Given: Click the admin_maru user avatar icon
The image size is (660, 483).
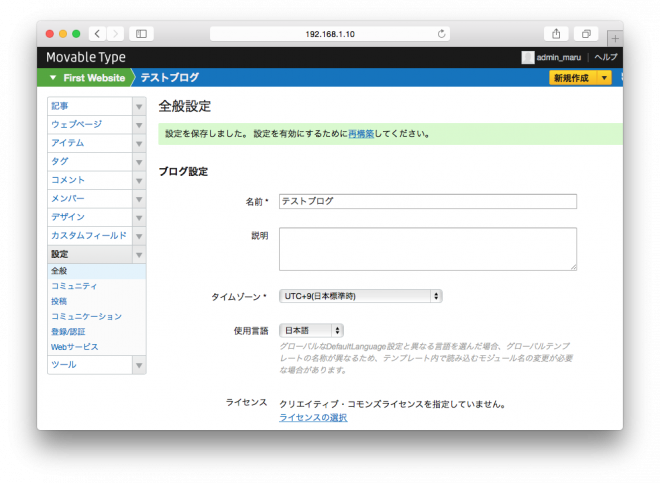Looking at the screenshot, I should (527, 58).
